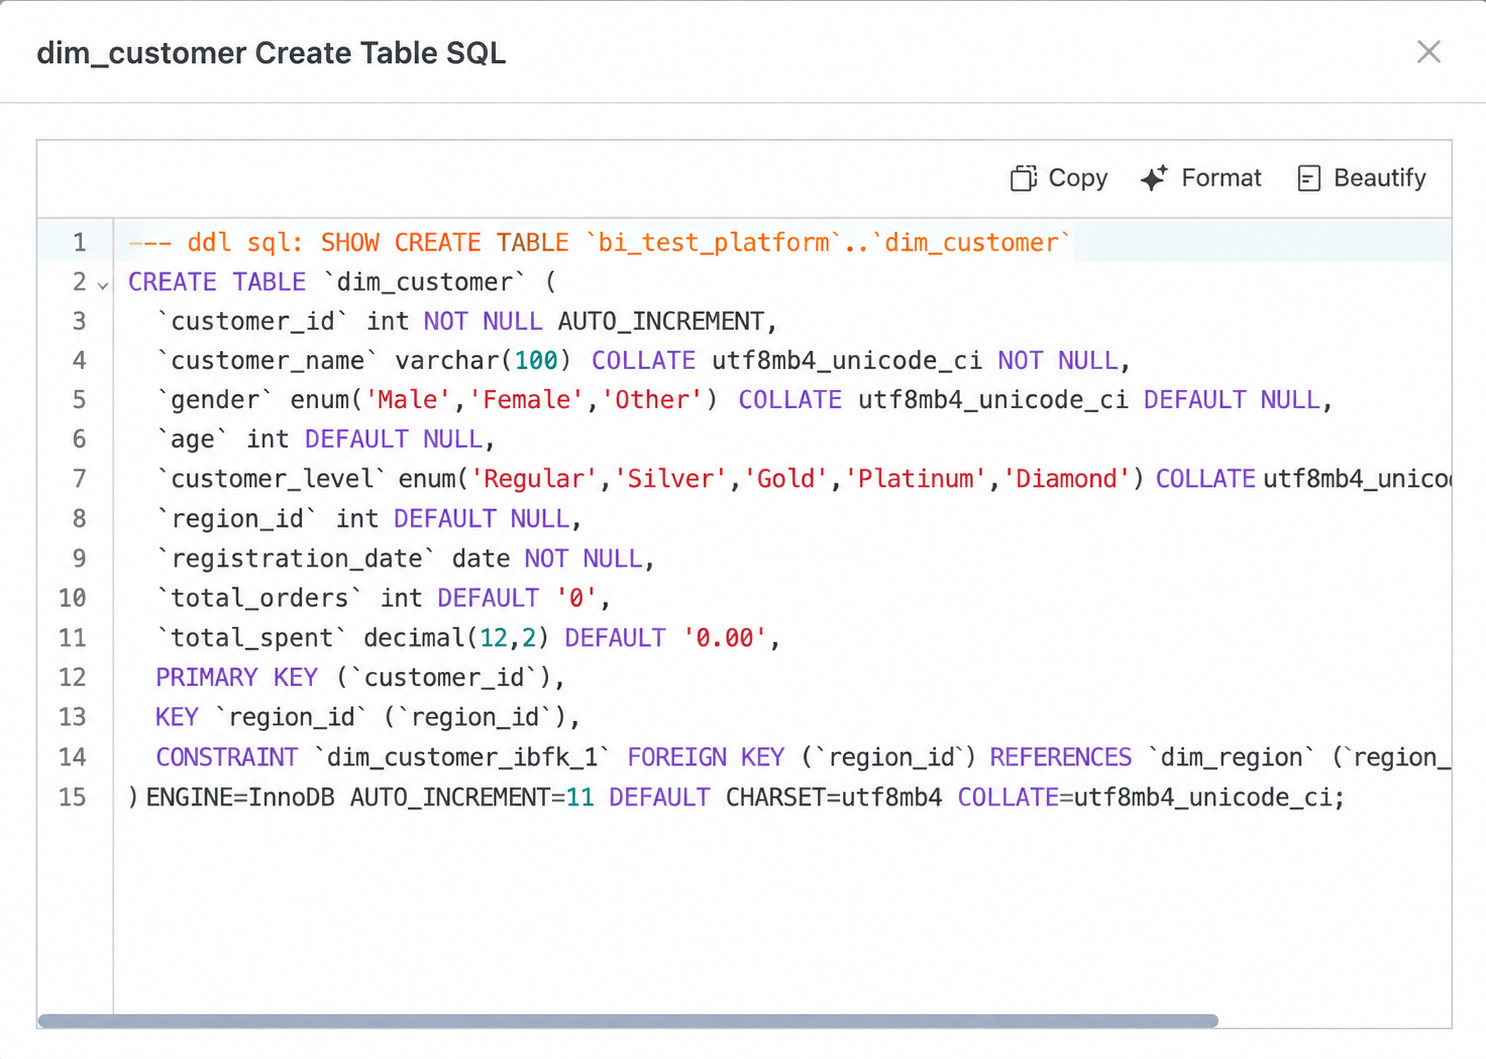This screenshot has width=1486, height=1059.
Task: Click the 'Platinum' enum value
Action: 917,479
